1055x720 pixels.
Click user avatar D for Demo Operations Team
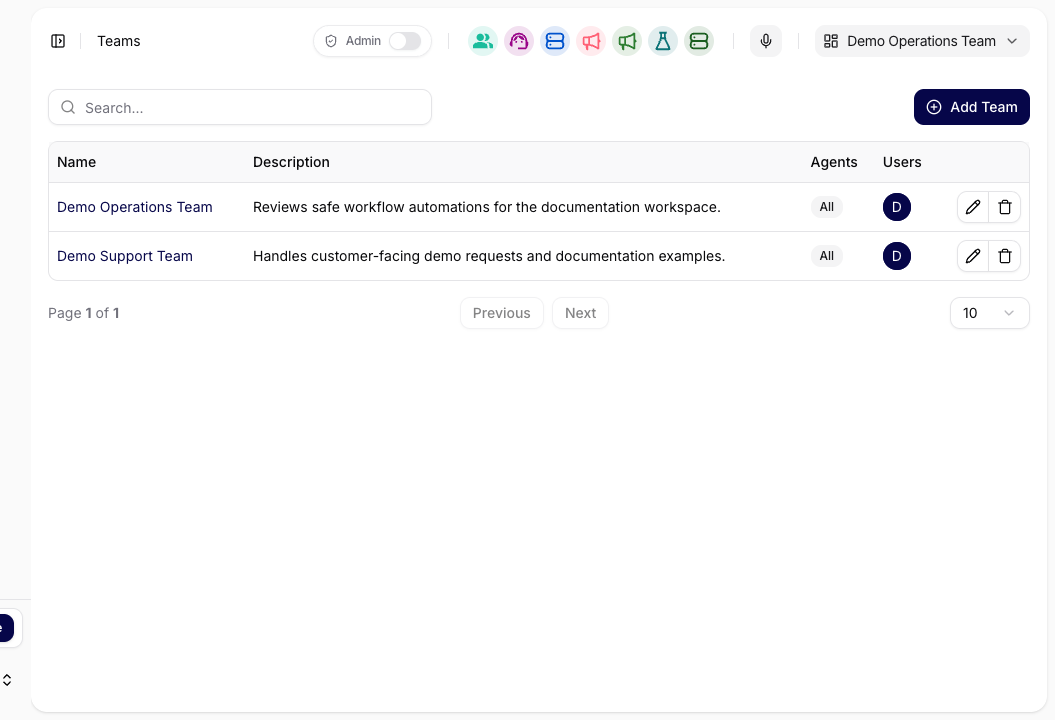[896, 207]
